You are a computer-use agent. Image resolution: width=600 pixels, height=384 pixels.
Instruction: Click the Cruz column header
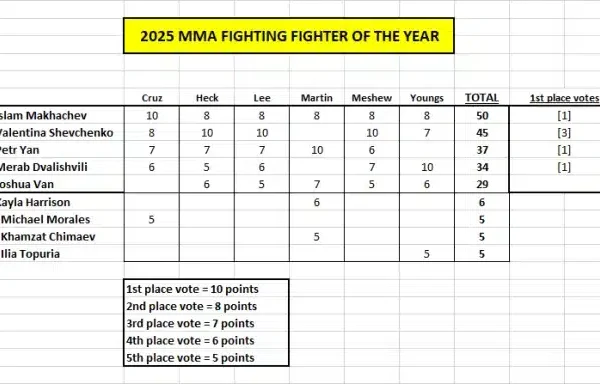click(x=152, y=98)
